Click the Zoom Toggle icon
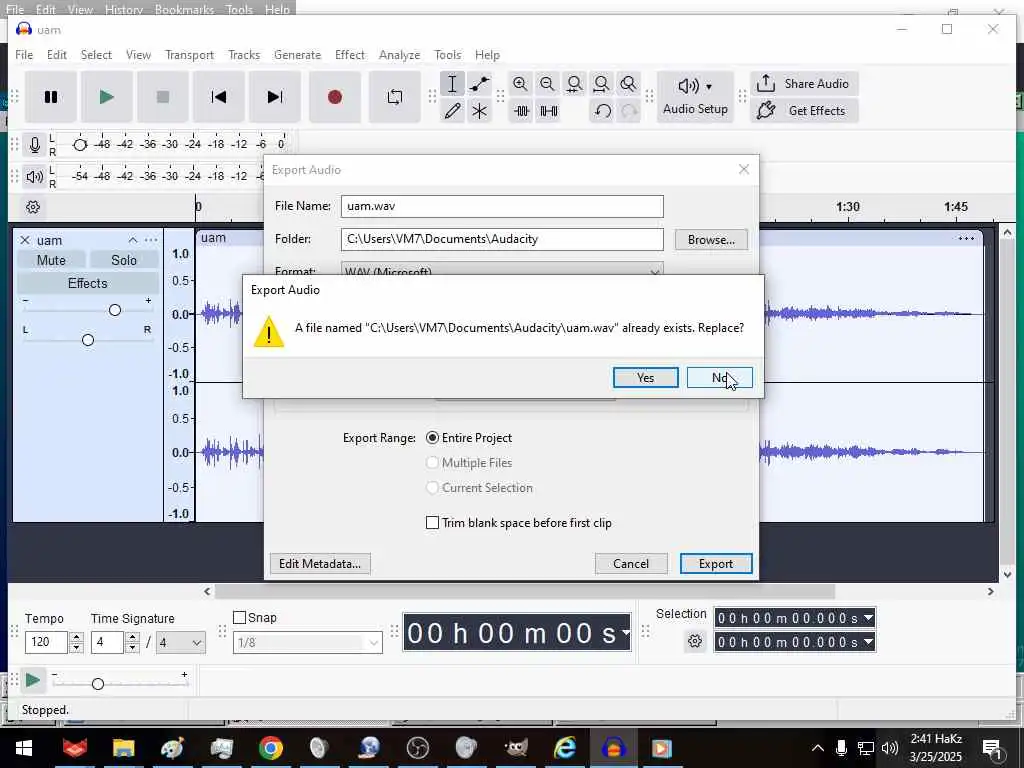Screen dimensions: 1024x768 click(x=628, y=84)
